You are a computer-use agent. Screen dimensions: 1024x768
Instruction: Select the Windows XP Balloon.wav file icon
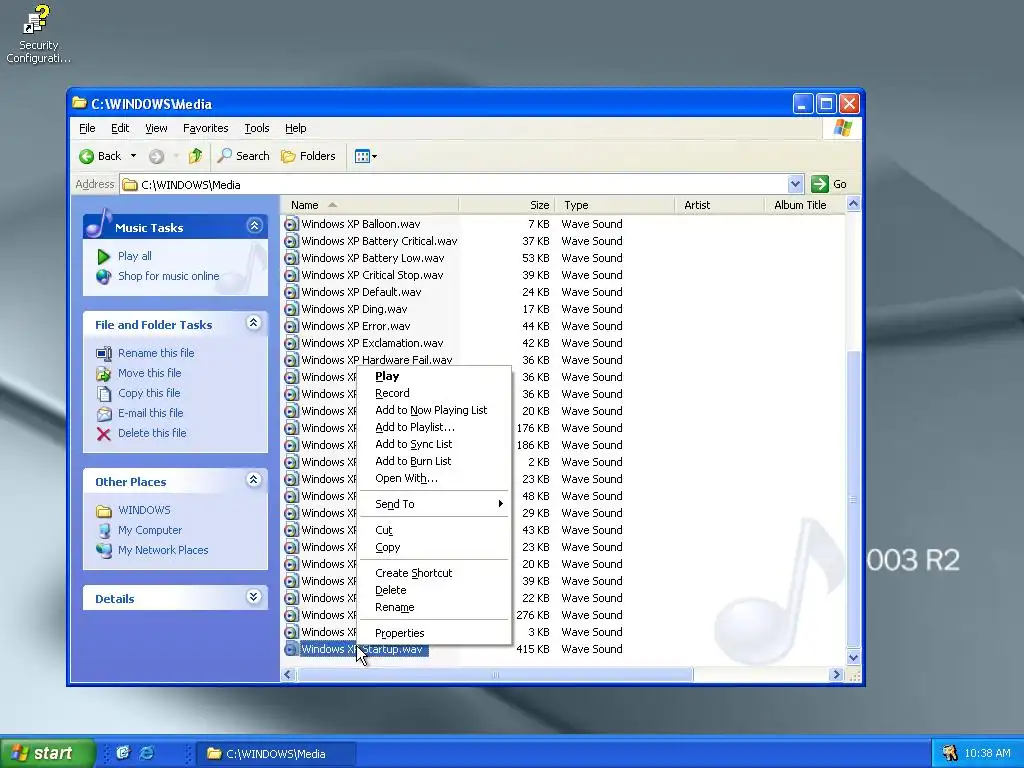pos(291,224)
